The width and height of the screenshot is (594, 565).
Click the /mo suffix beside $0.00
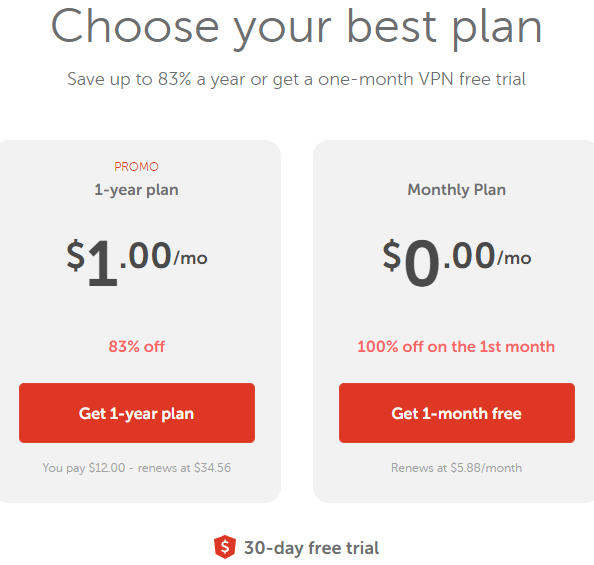(x=514, y=258)
